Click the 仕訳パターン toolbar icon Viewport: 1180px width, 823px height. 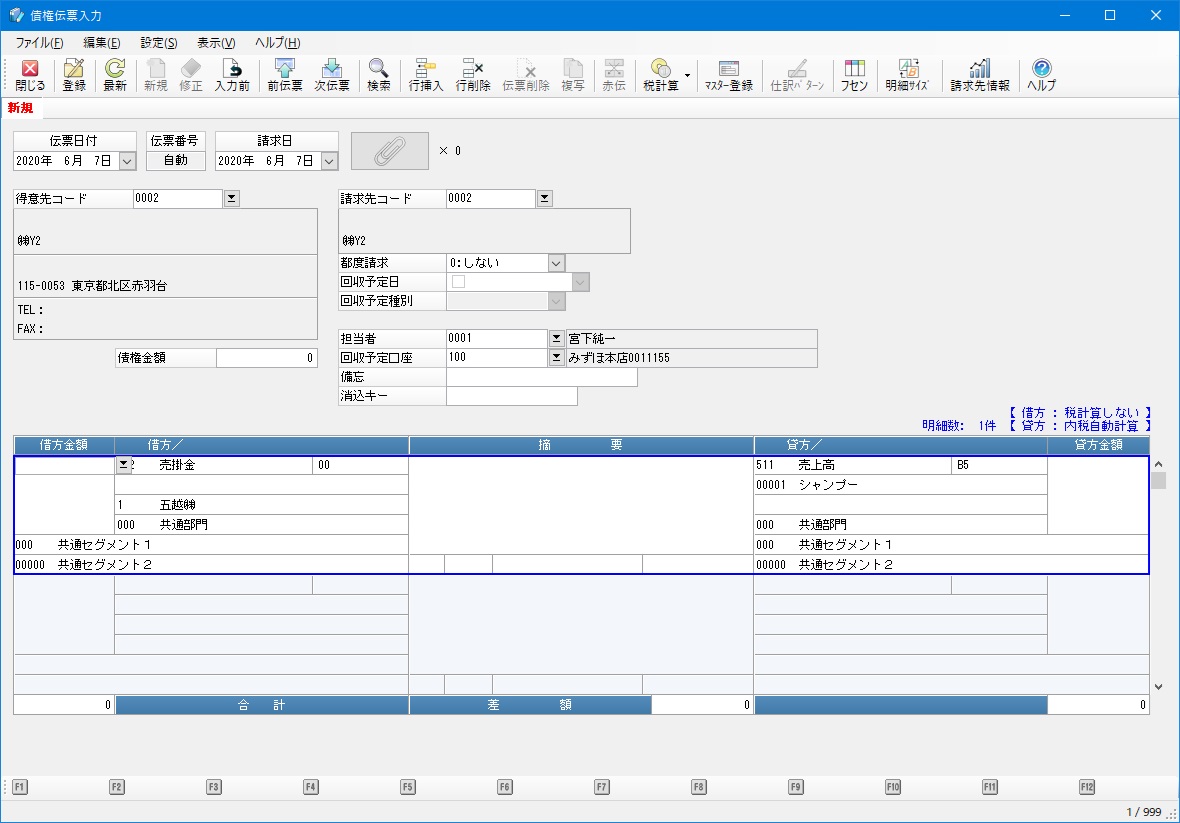797,75
